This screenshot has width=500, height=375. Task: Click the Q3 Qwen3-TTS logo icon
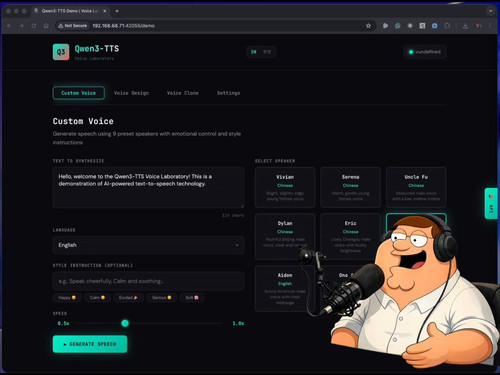pyautogui.click(x=61, y=52)
